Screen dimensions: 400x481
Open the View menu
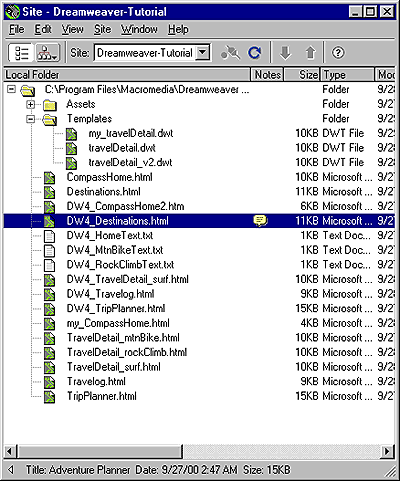click(x=72, y=29)
